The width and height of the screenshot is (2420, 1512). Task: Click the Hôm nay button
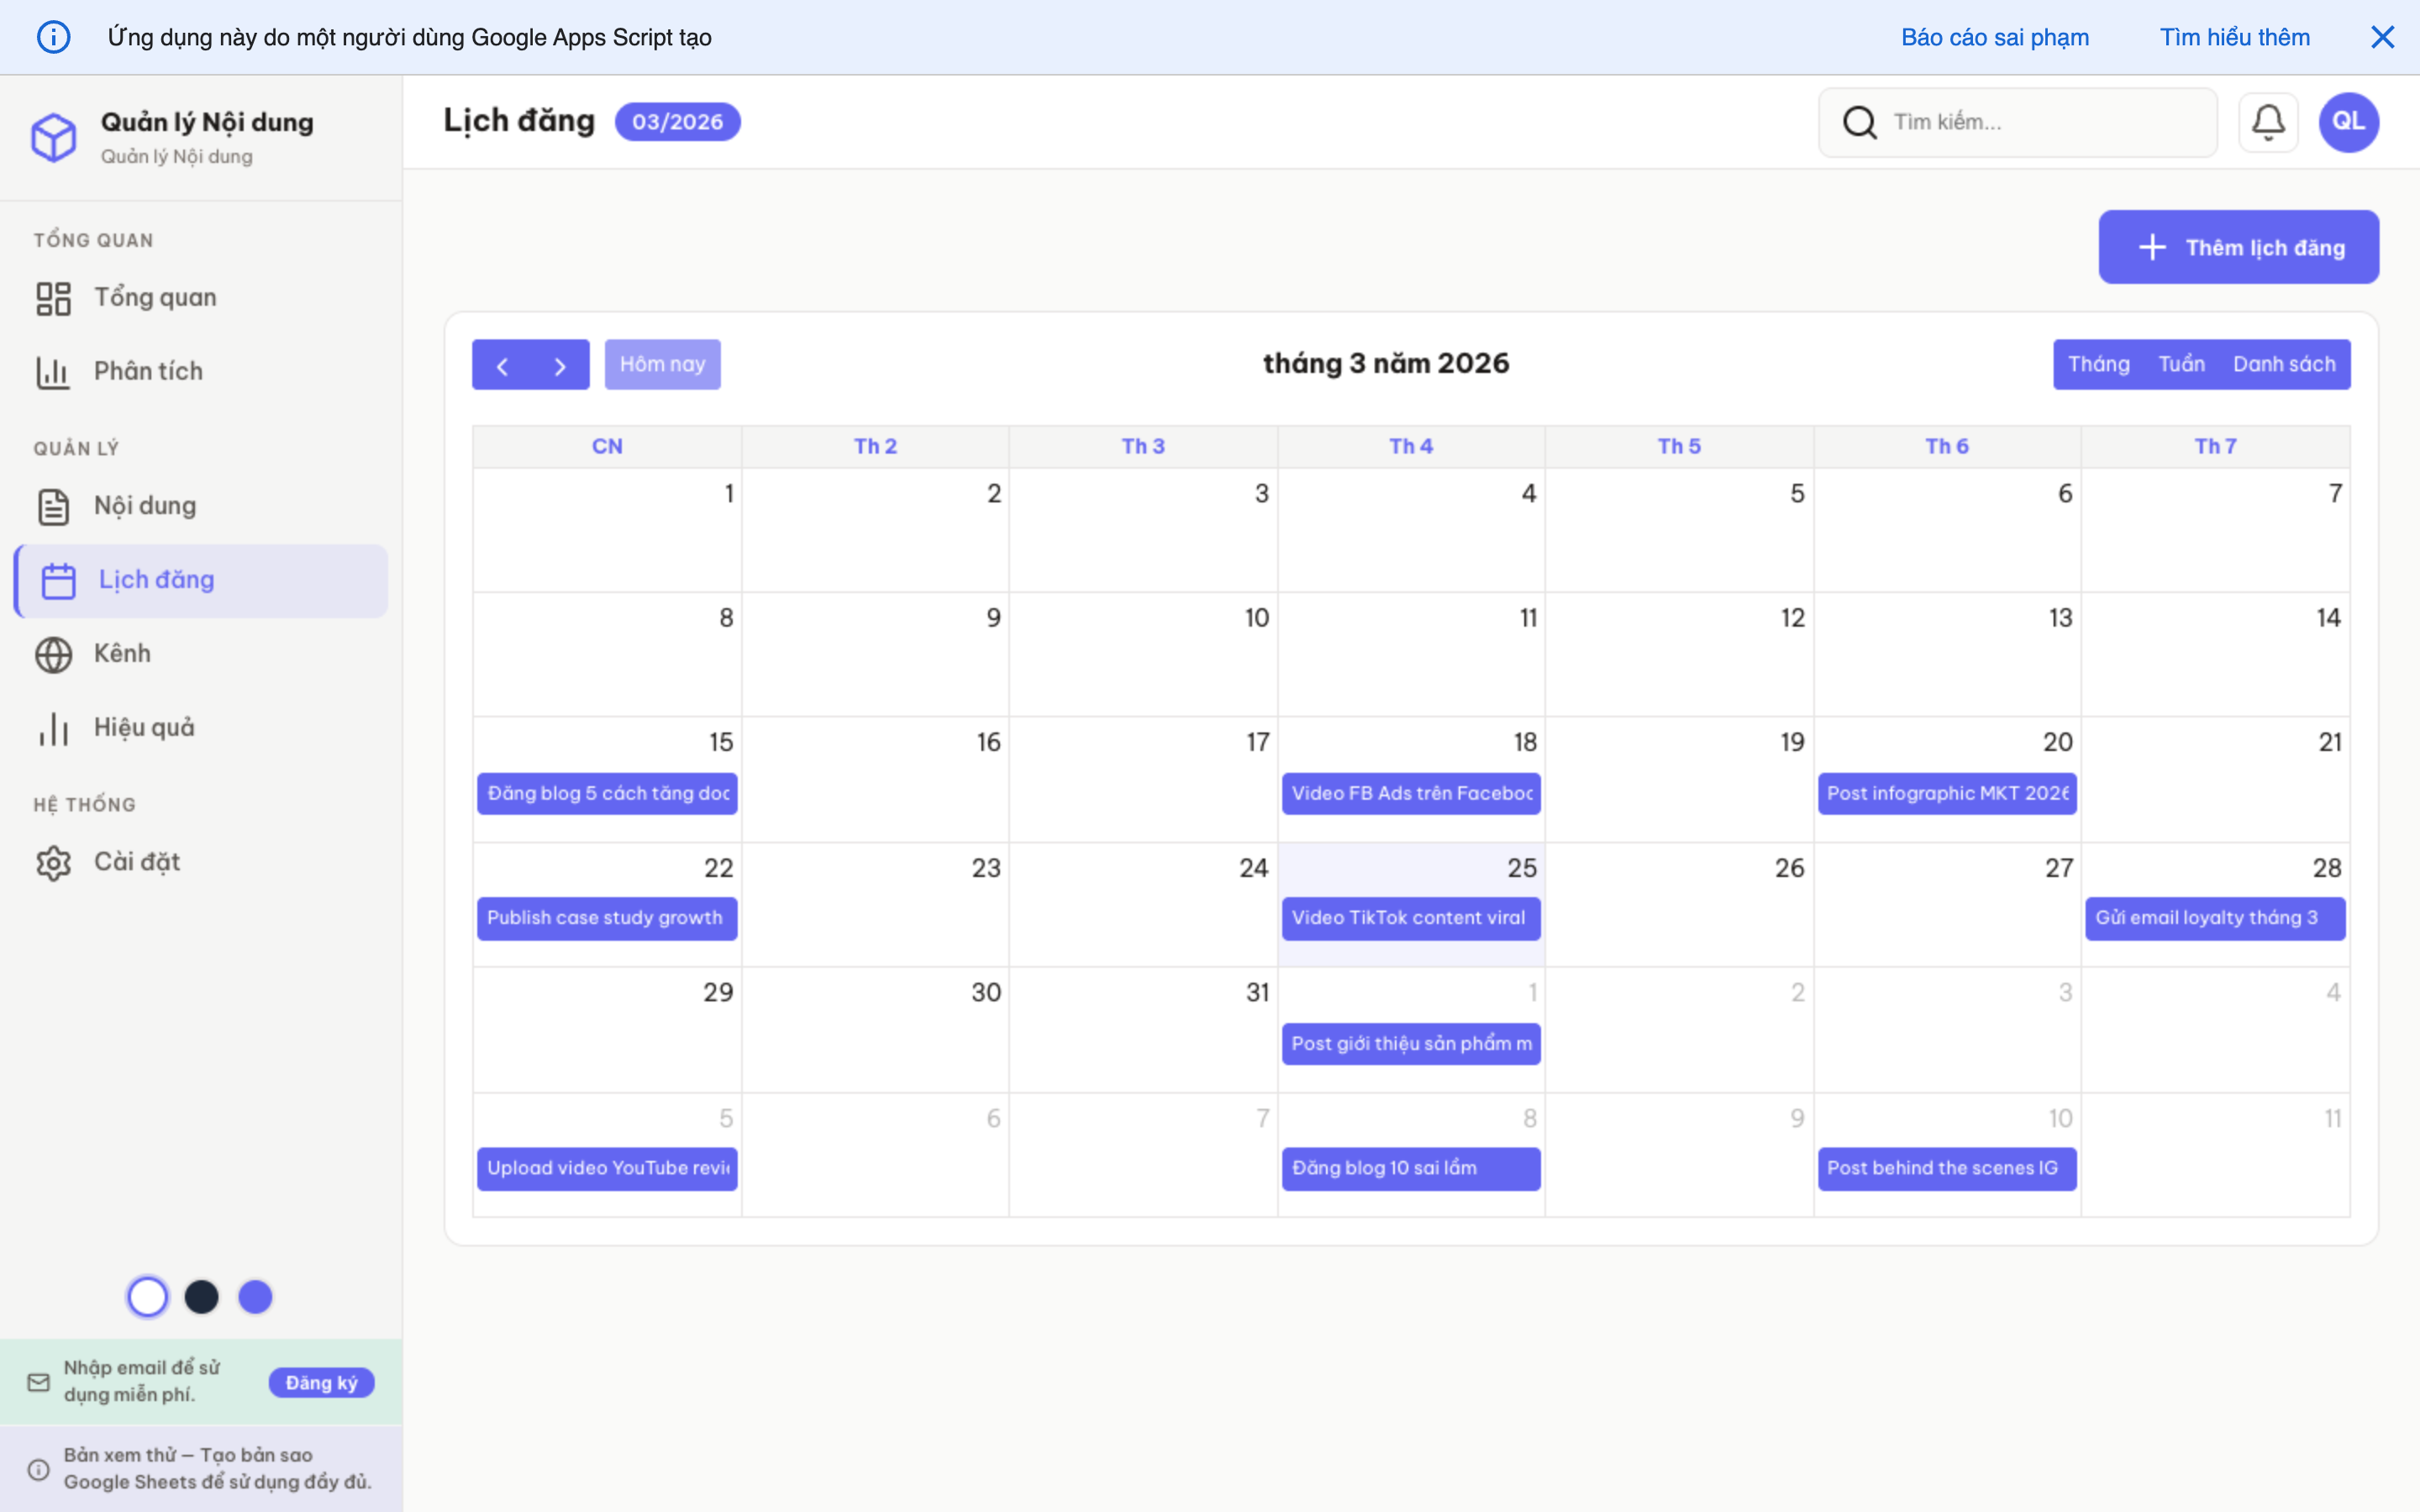pyautogui.click(x=662, y=363)
